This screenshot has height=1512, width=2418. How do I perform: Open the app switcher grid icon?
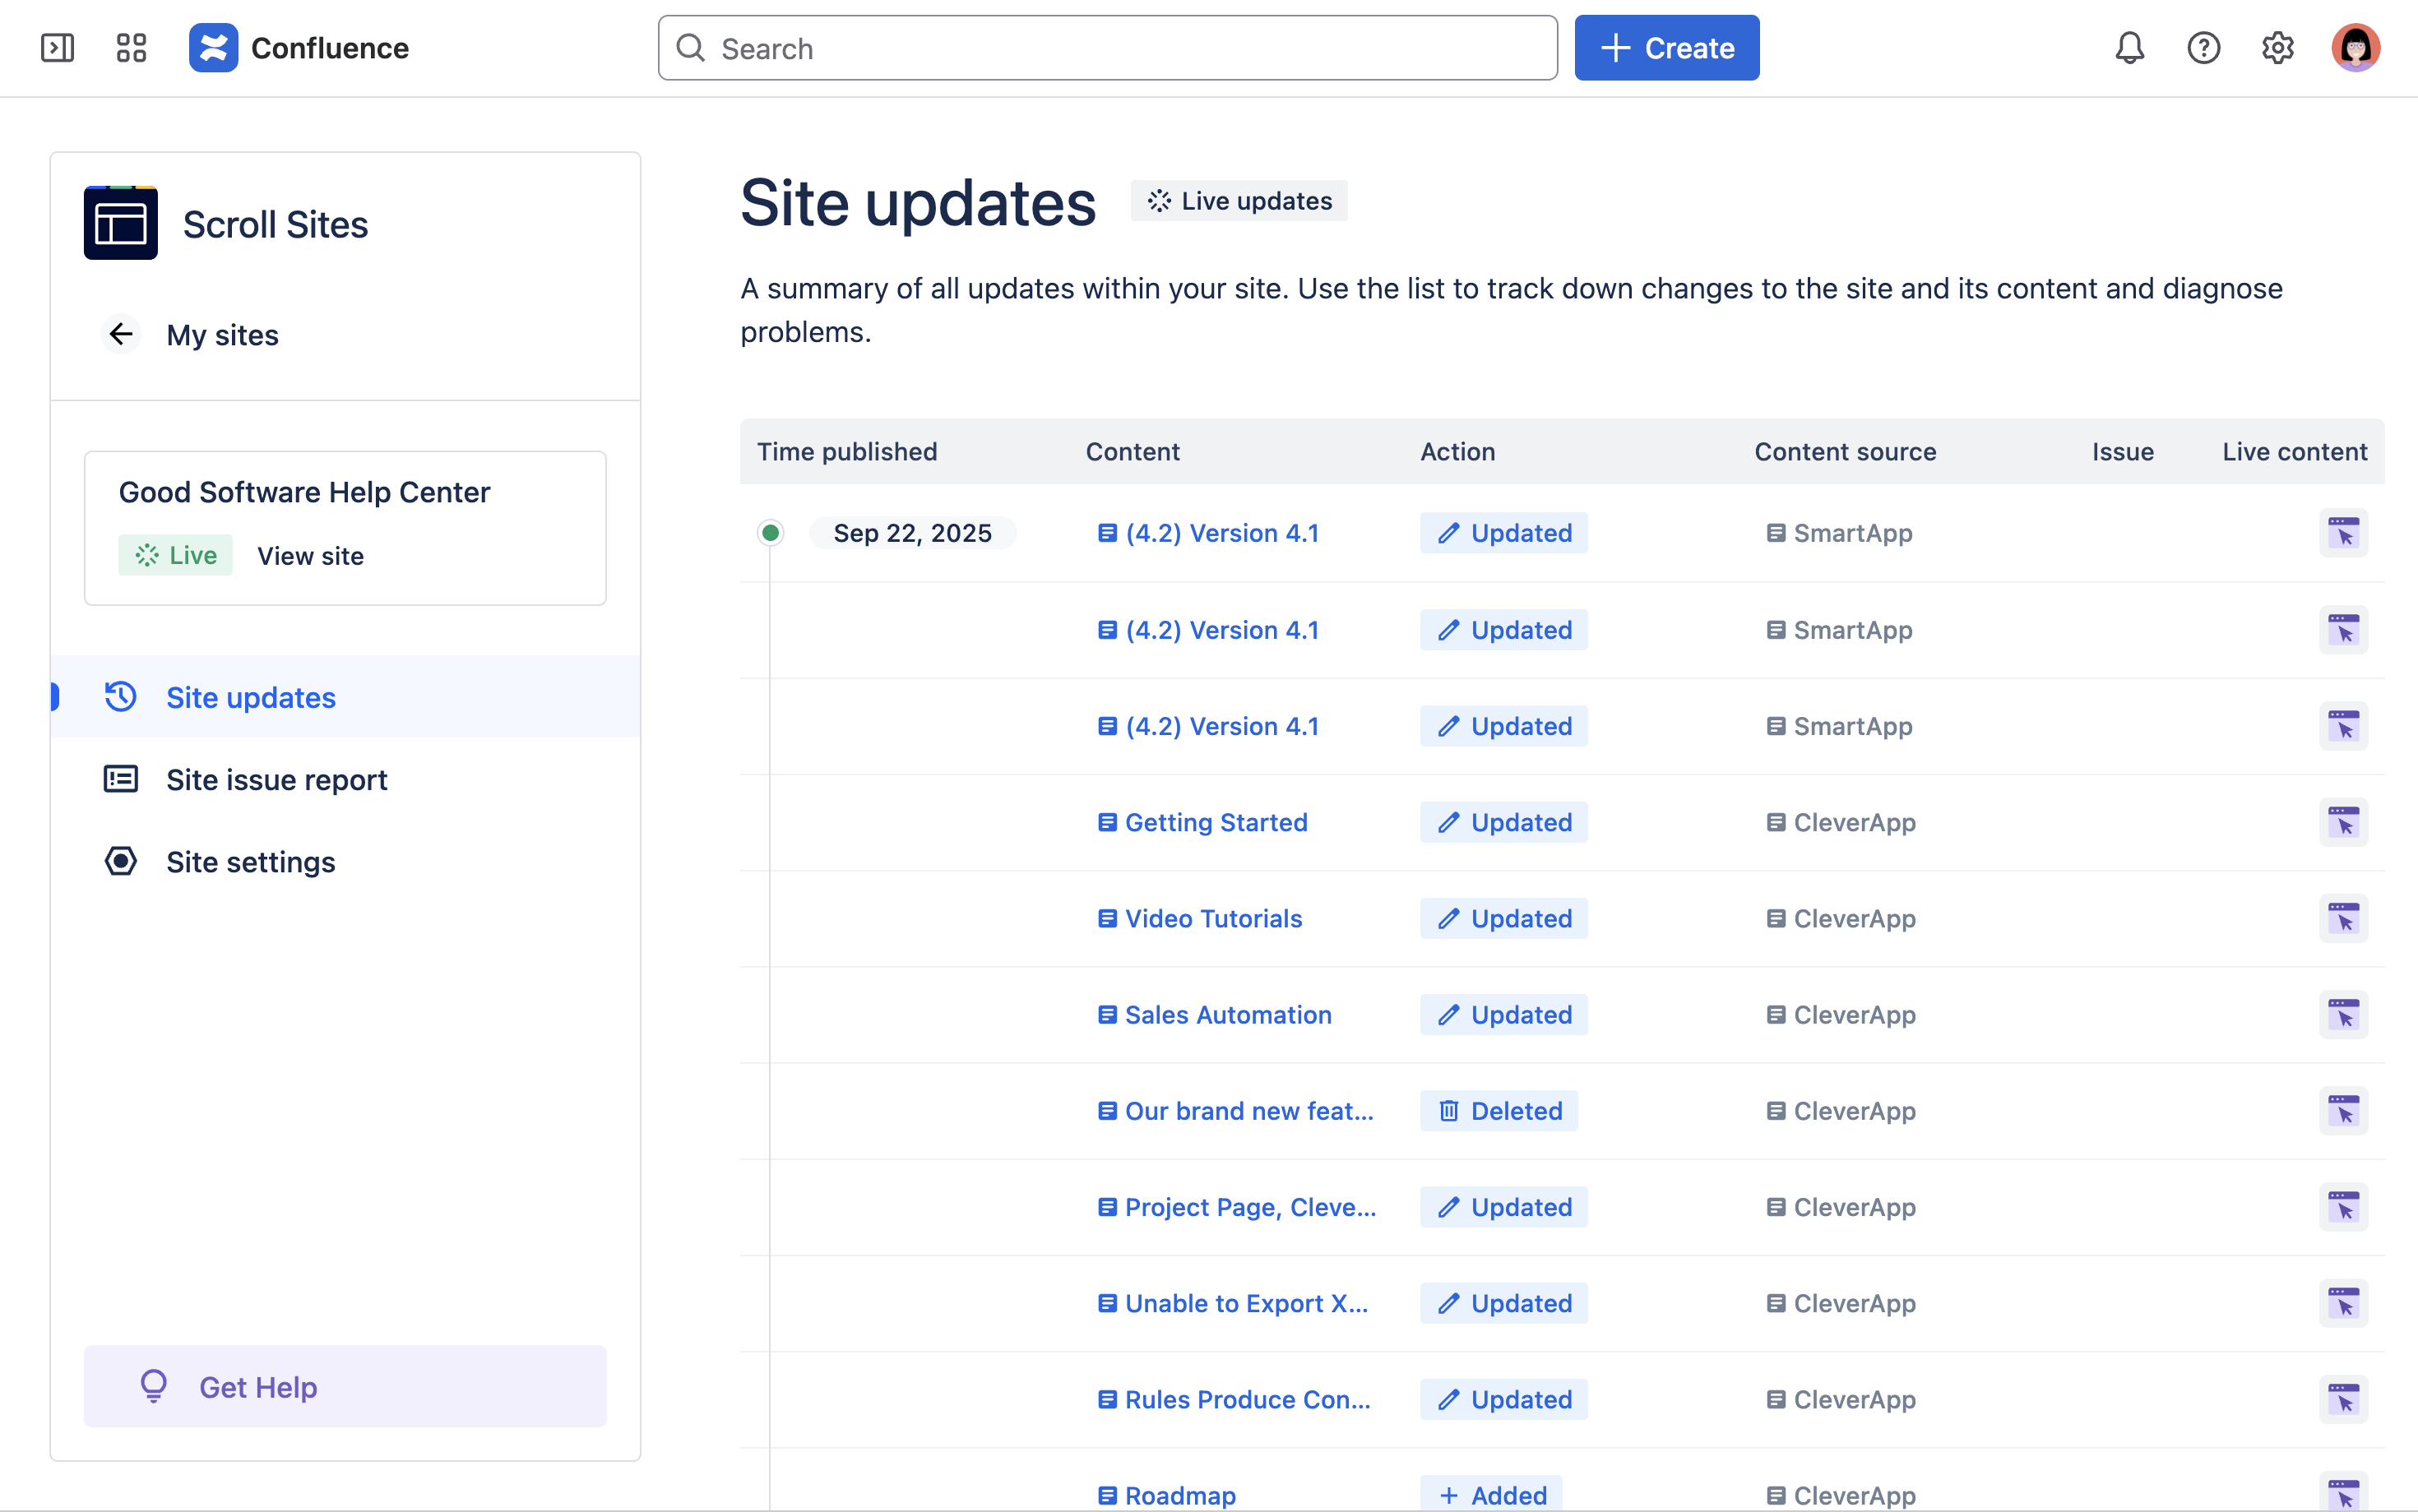pos(131,48)
